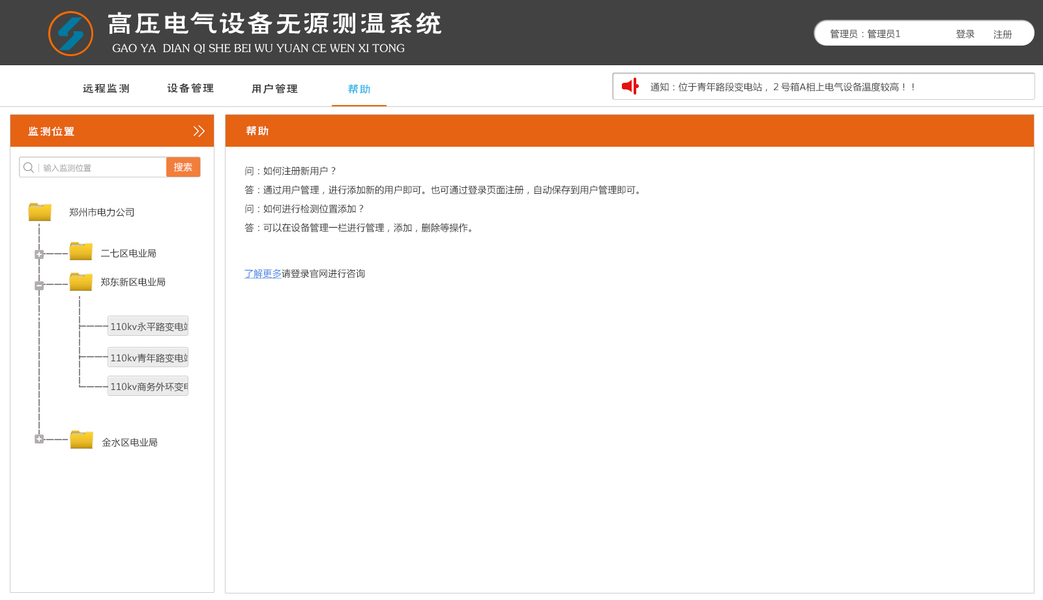Screen dimensions: 1043x600
Task: Select the 110kv商务外环变电站 item
Action: click(148, 386)
